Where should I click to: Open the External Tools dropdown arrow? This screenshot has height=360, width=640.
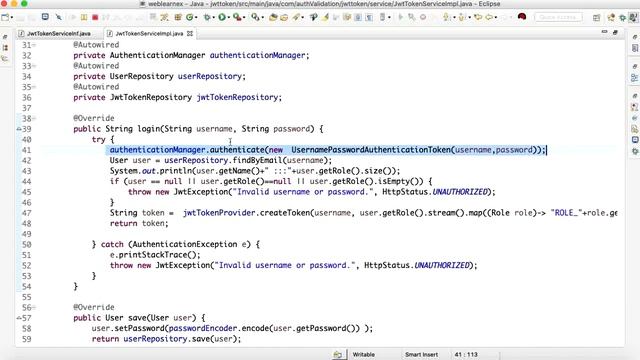coord(262,18)
